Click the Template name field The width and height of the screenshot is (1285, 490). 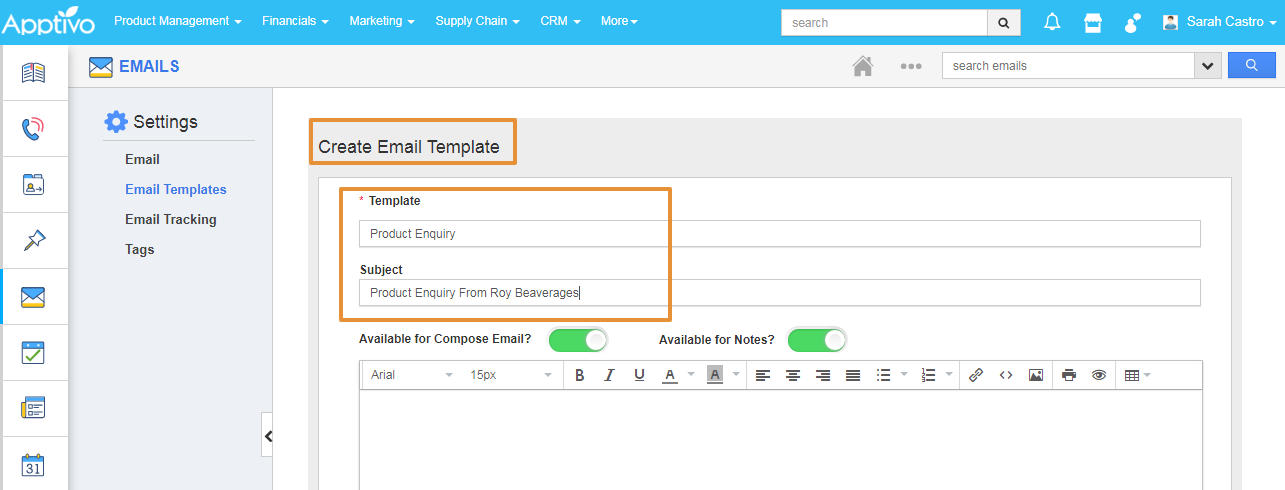779,233
